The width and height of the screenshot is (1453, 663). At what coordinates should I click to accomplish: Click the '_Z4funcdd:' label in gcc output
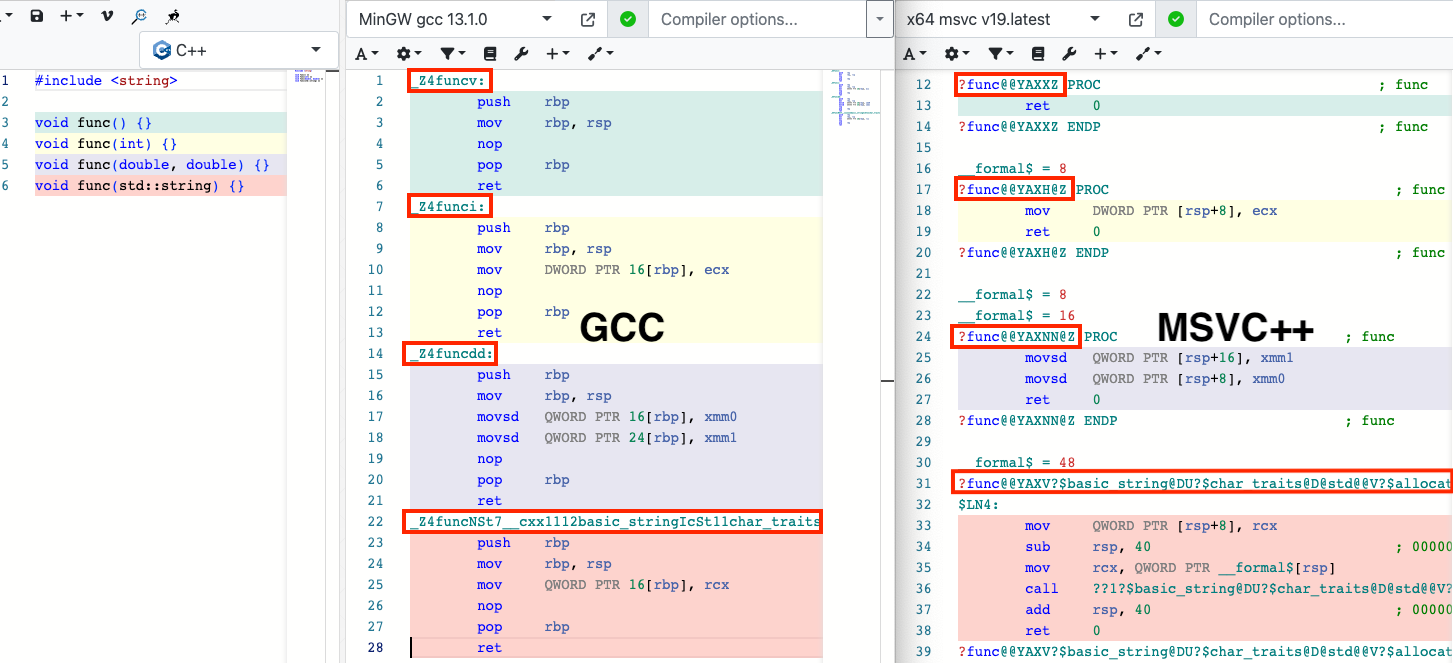452,354
